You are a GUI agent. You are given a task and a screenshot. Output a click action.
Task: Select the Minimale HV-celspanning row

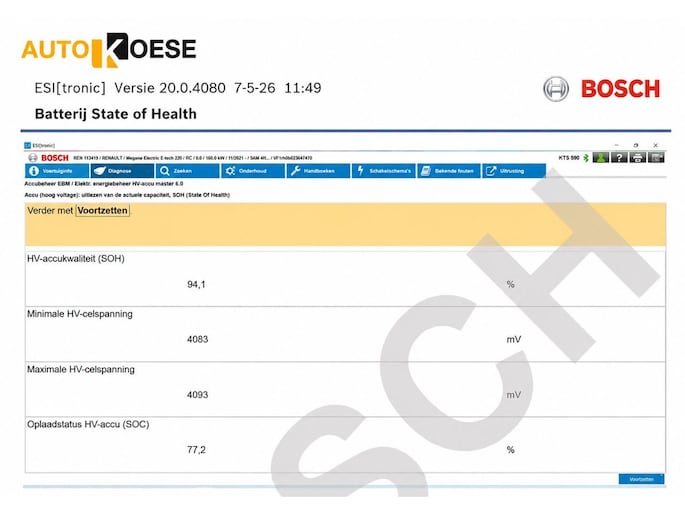(x=345, y=334)
